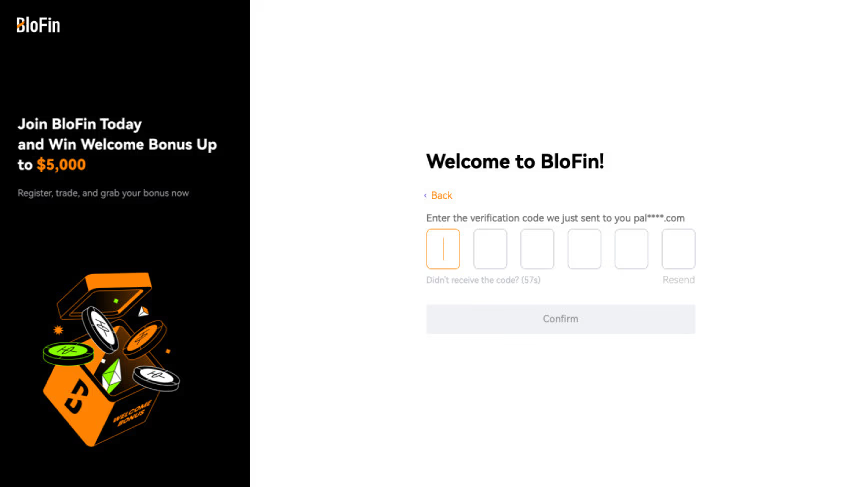Click the Back arrow chevron
This screenshot has width=867, height=487.
425,196
